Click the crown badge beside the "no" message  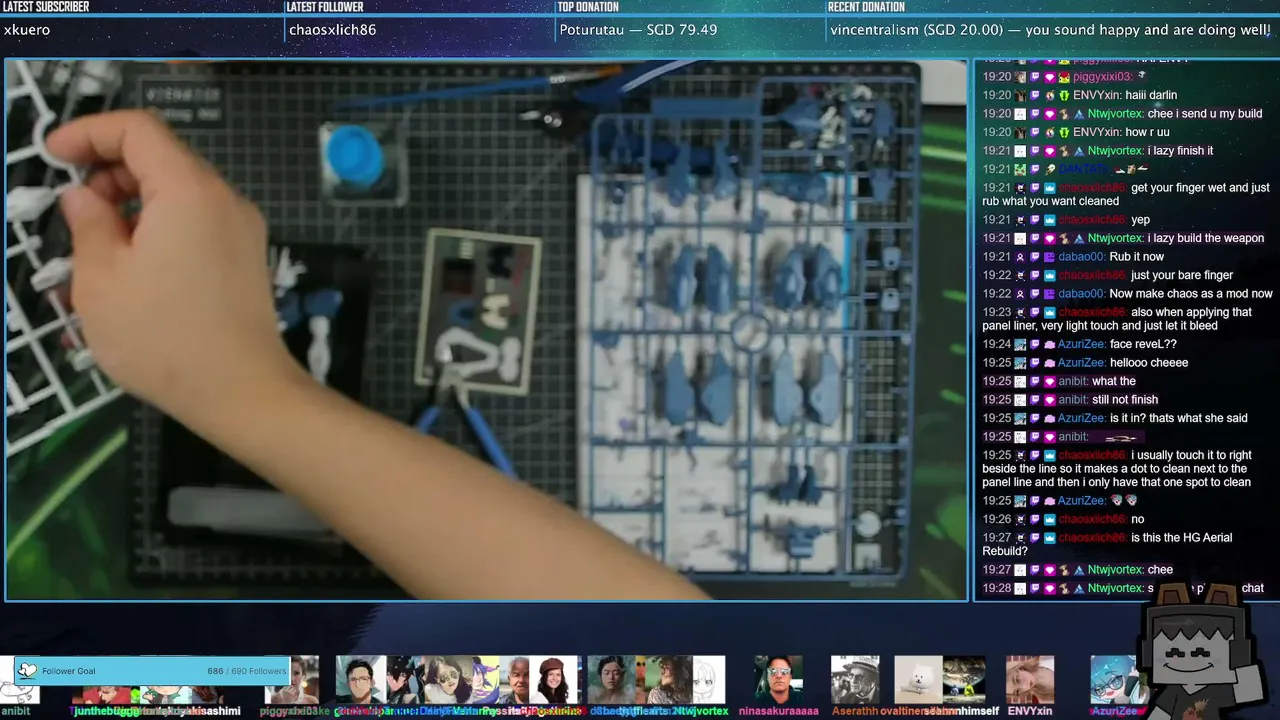point(1050,520)
